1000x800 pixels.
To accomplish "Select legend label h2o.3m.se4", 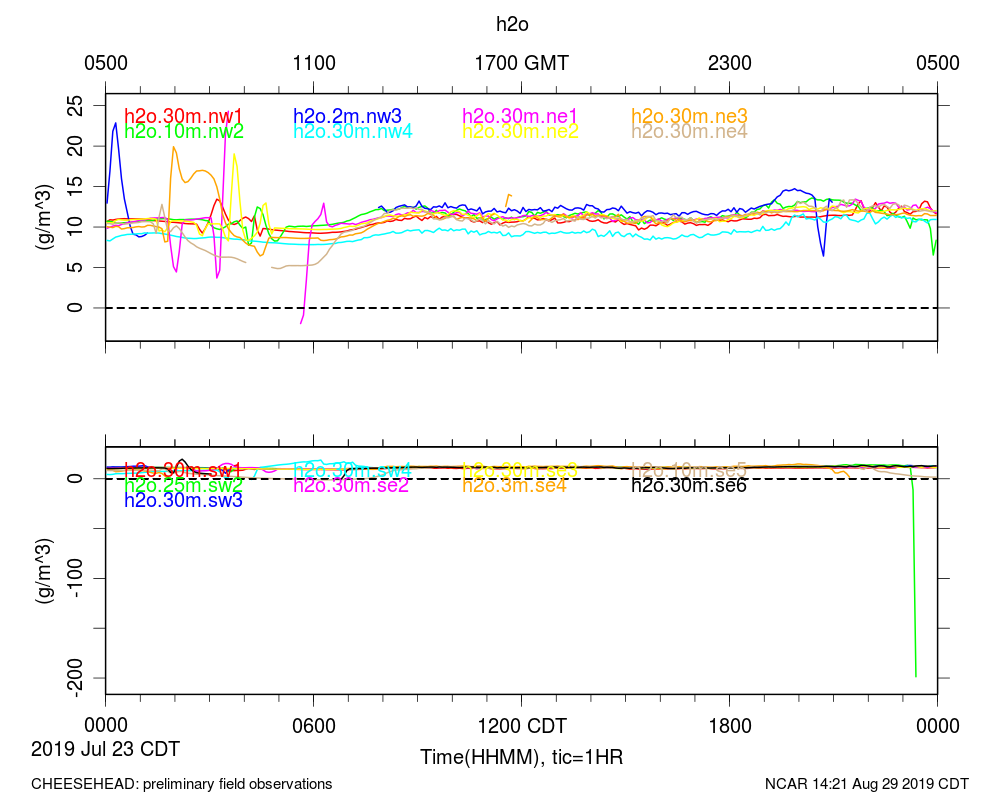I will [x=515, y=485].
